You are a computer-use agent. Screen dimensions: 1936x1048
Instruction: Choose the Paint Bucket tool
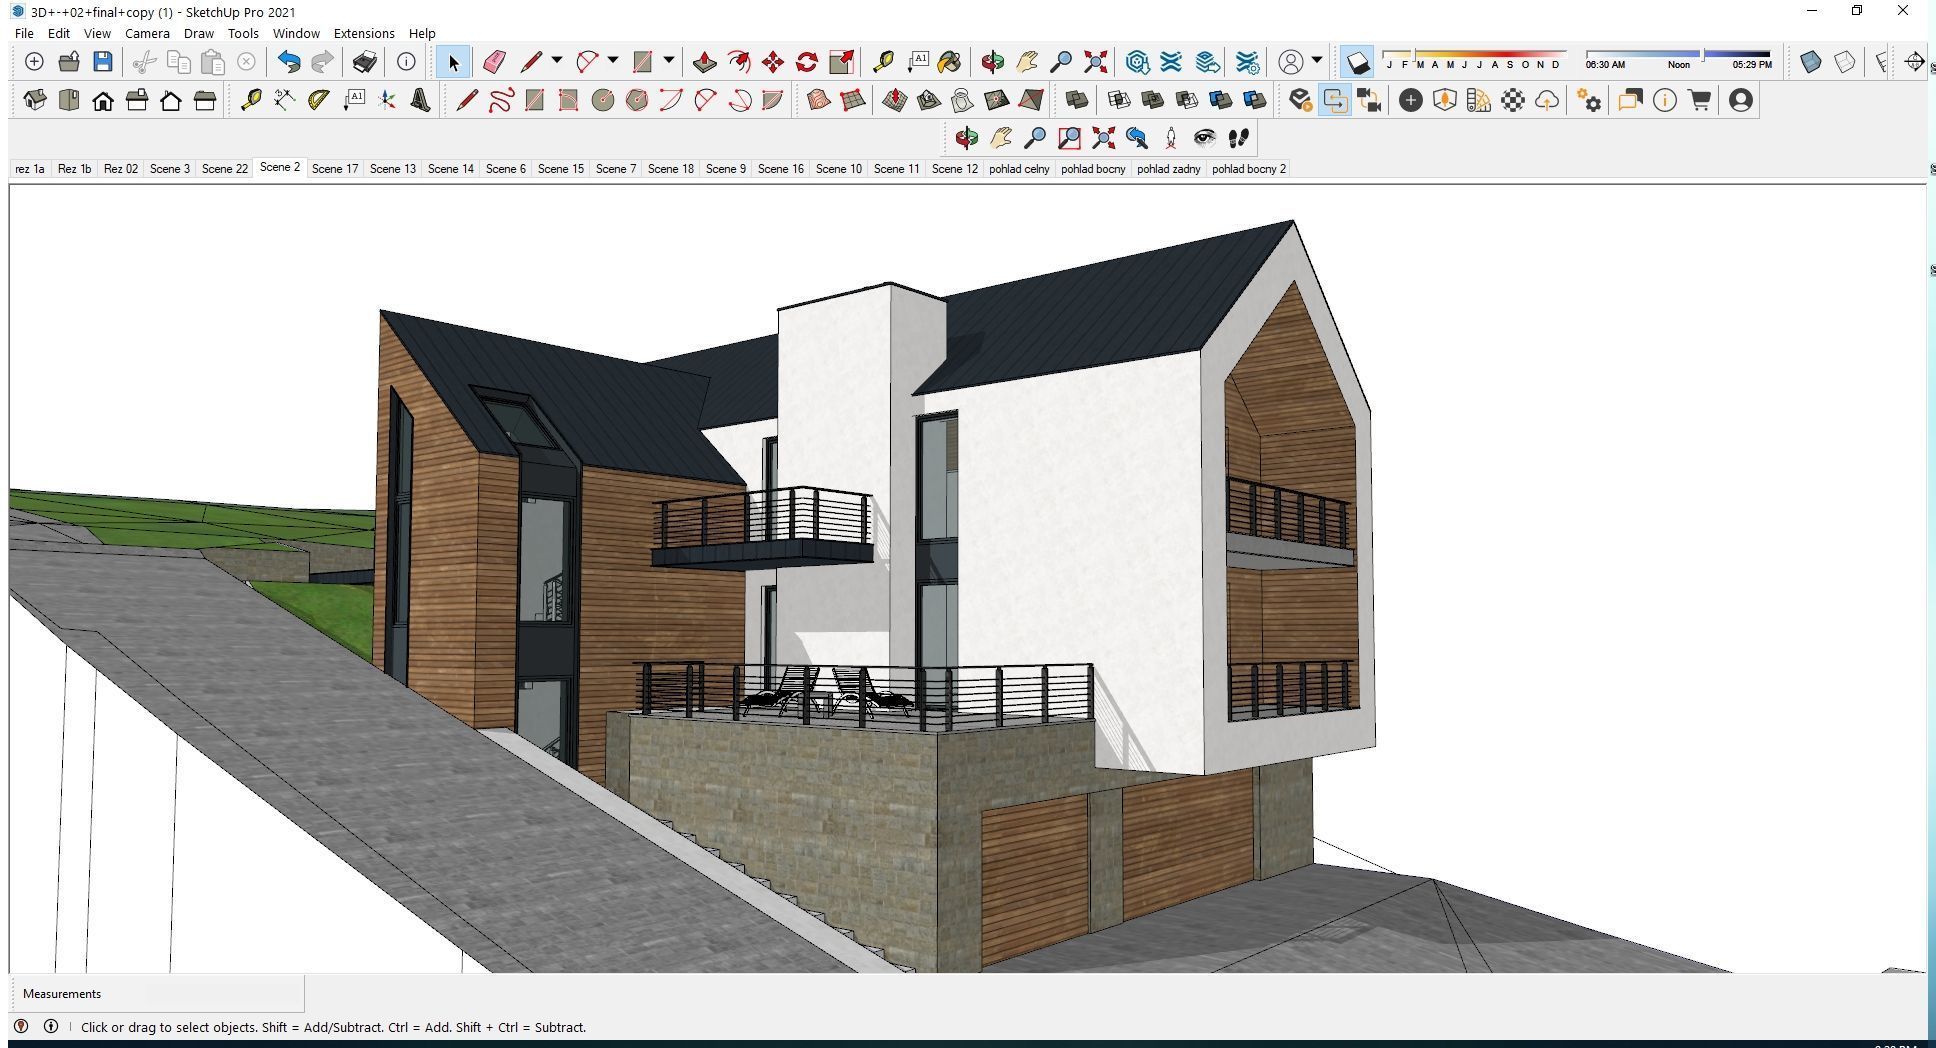949,62
